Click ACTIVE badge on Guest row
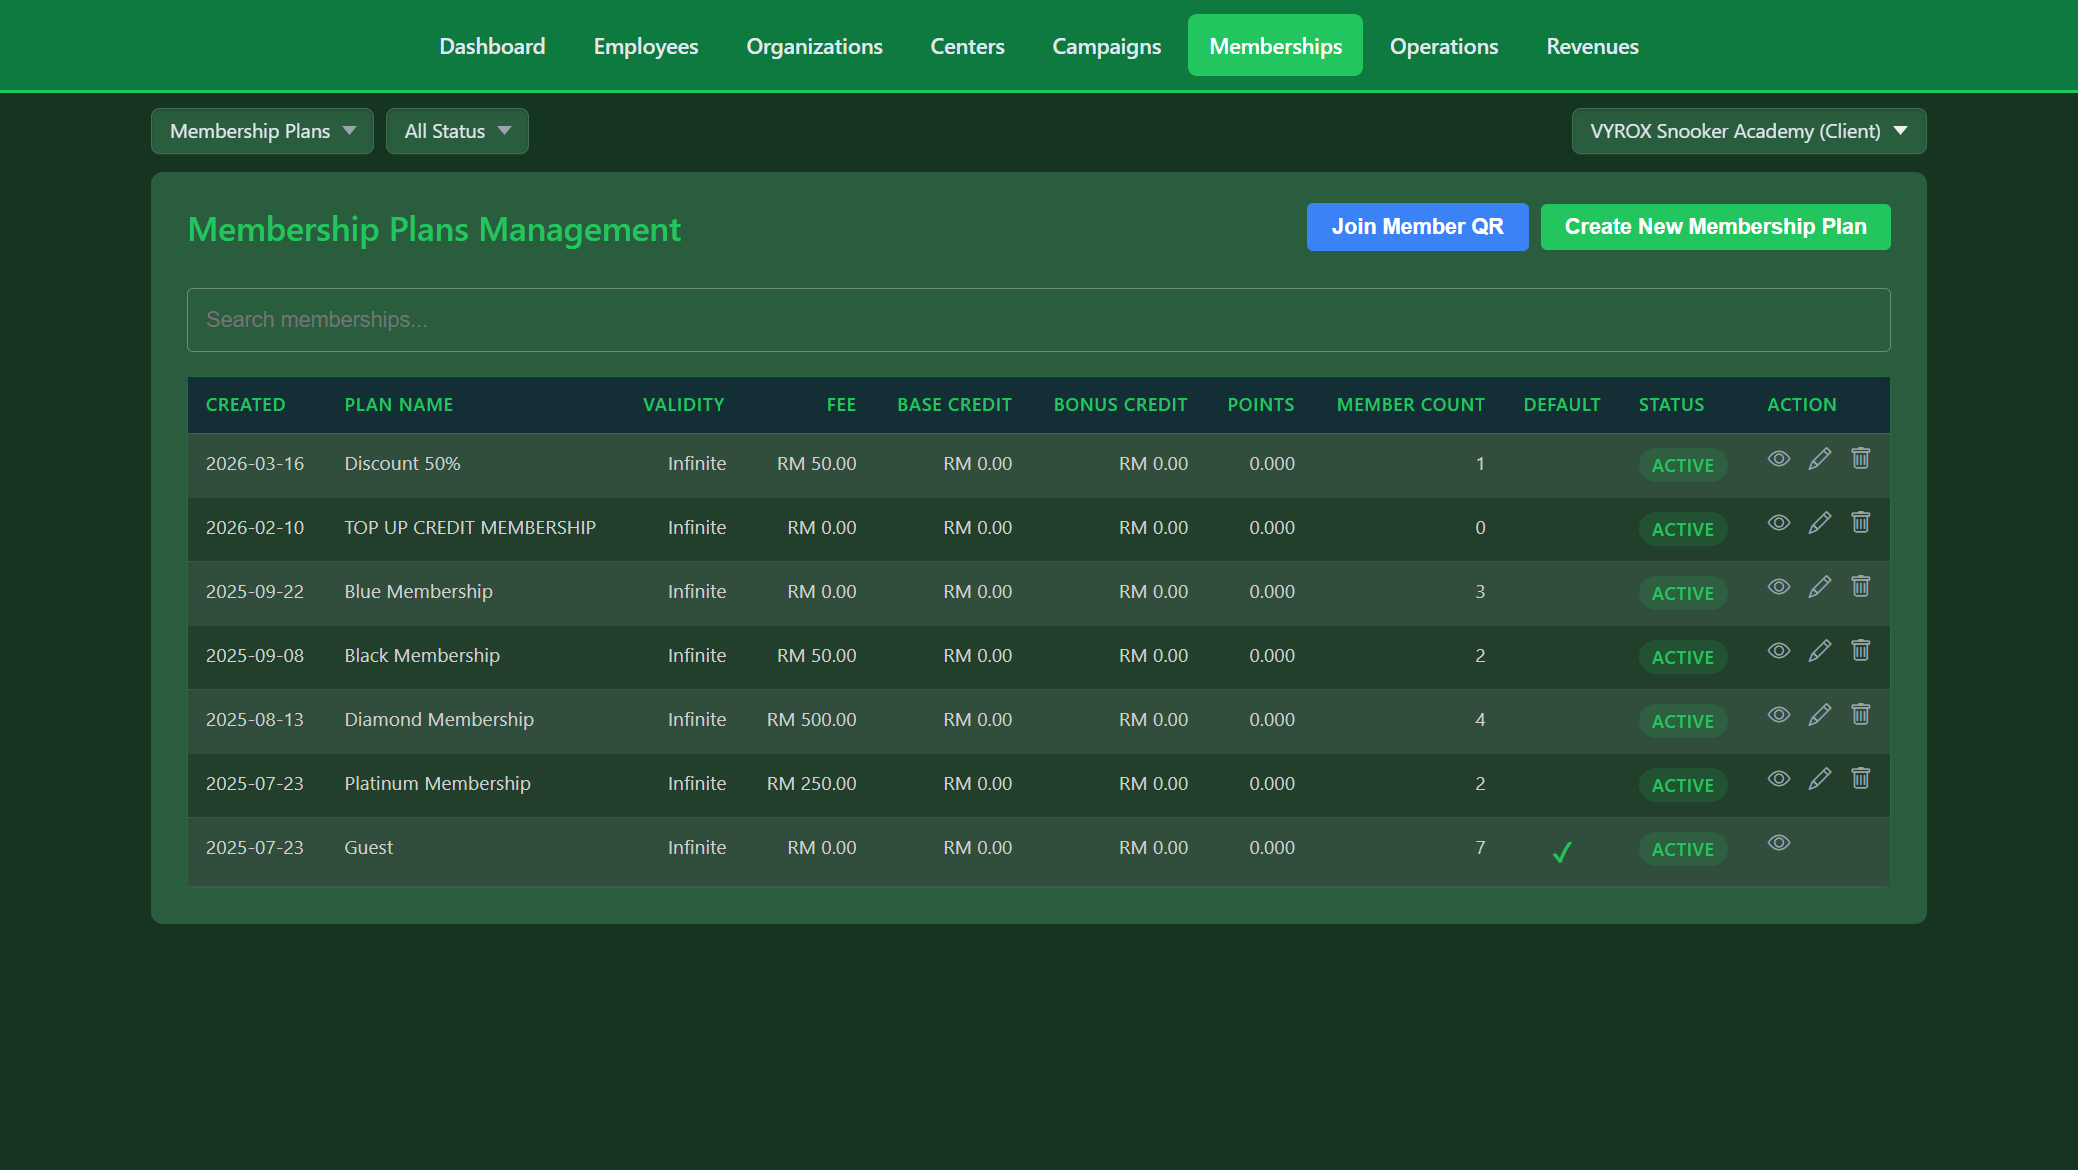 1682,850
